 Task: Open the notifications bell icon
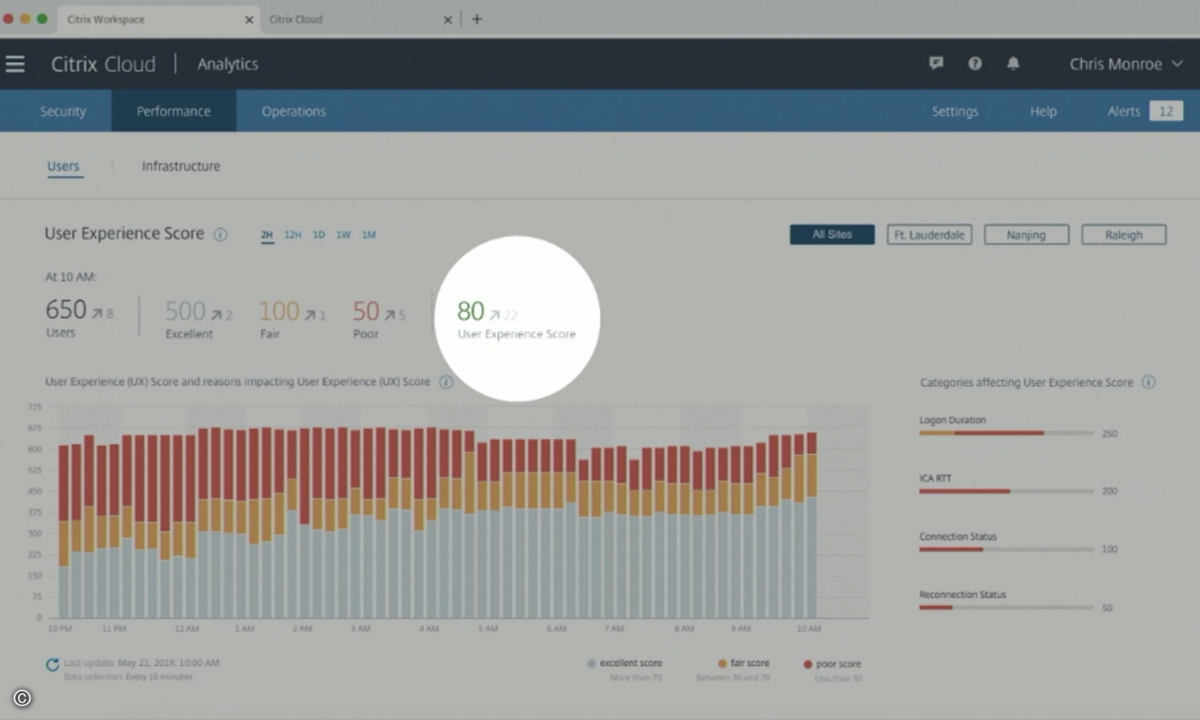tap(1013, 63)
